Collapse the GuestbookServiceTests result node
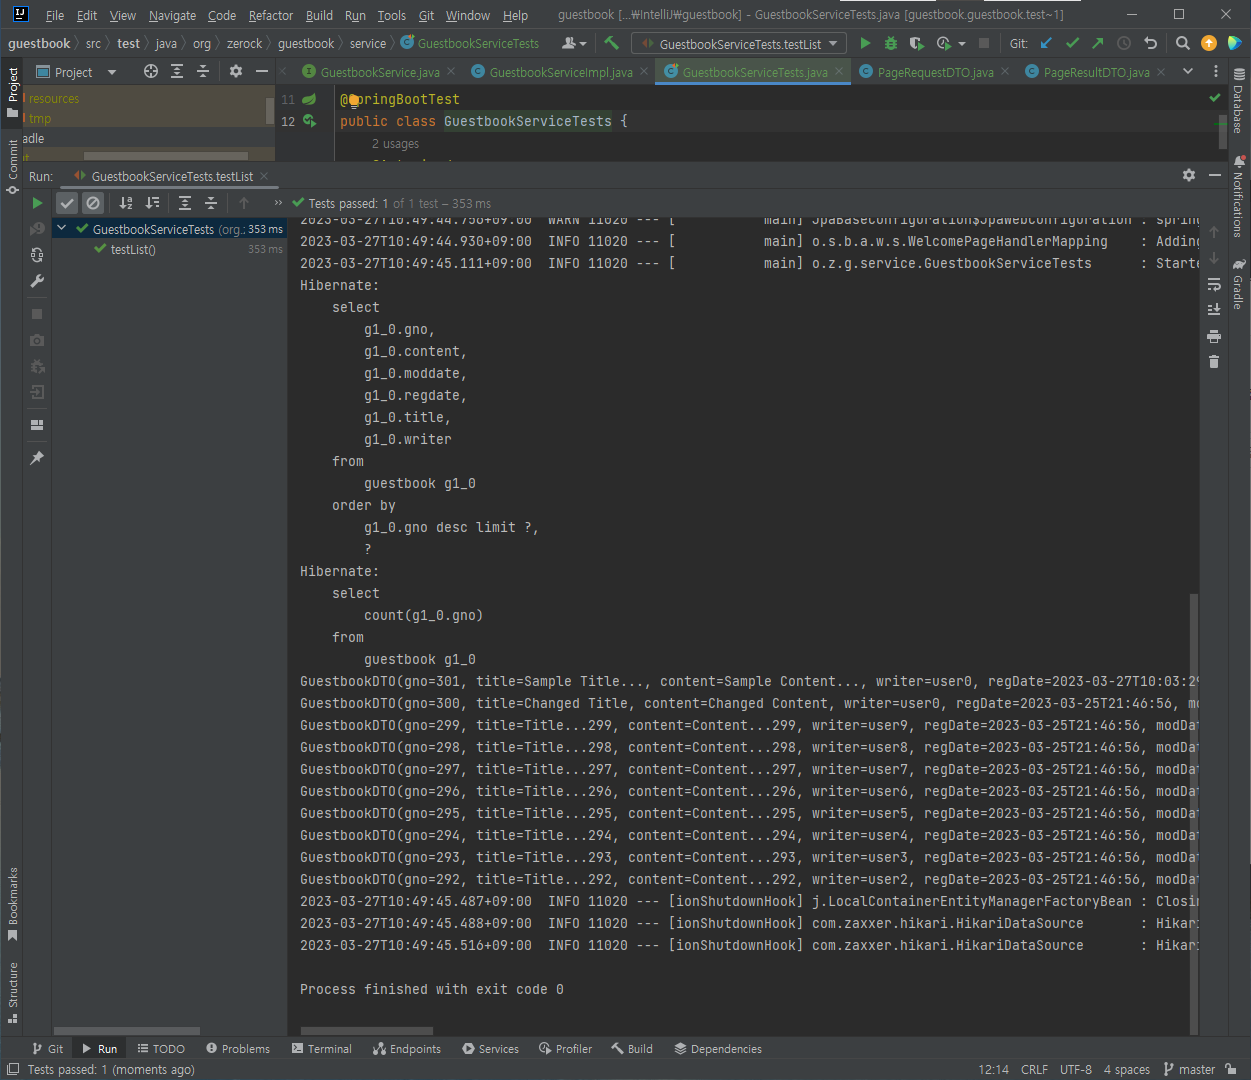This screenshot has height=1080, width=1251. click(x=62, y=229)
